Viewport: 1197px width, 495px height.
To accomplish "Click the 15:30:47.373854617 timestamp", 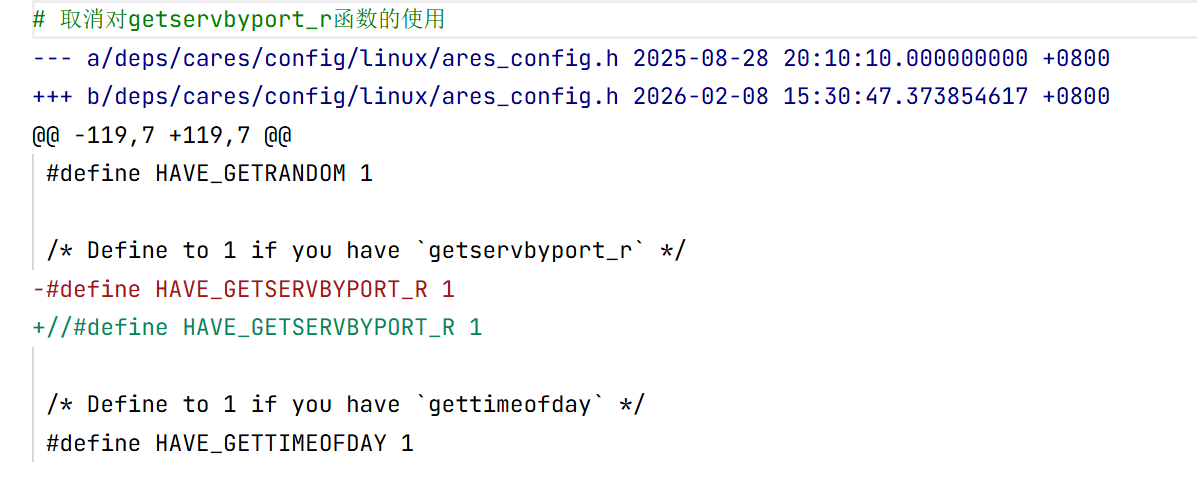I will [905, 97].
